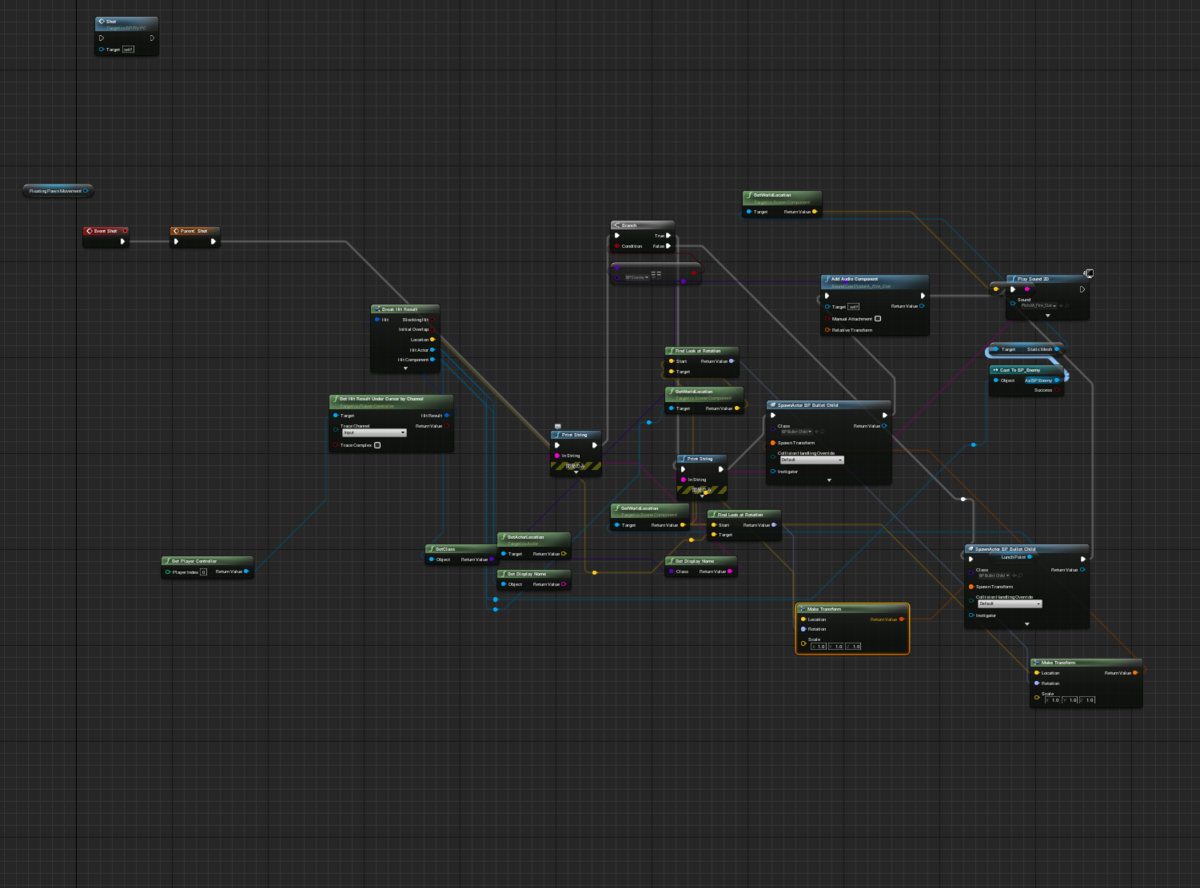Click the Player Index input field
Screen dimensions: 1200x888
203,572
